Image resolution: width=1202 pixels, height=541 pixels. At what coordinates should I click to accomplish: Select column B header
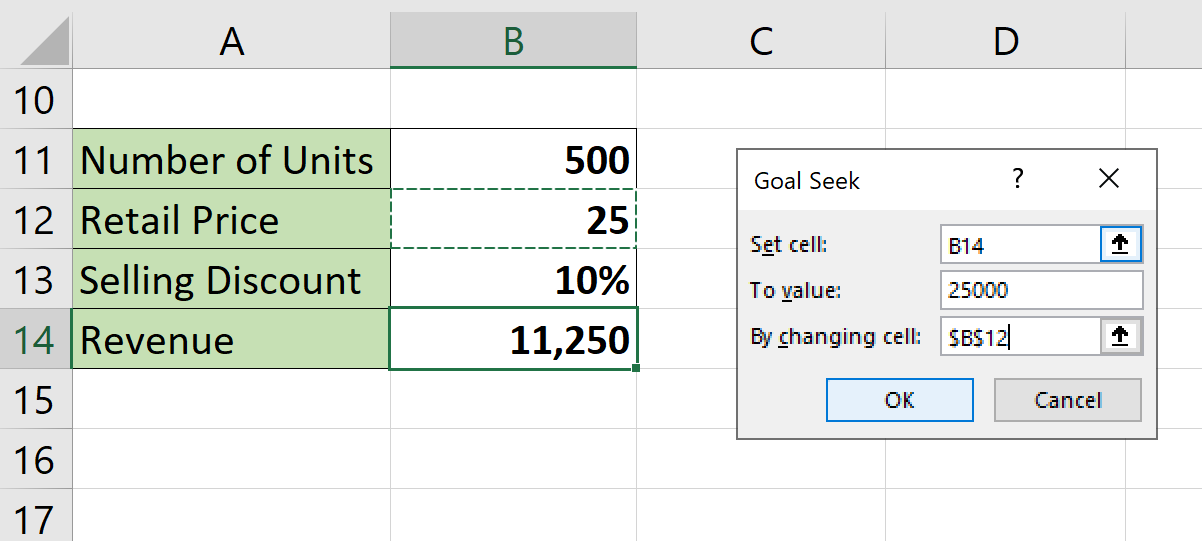point(513,41)
